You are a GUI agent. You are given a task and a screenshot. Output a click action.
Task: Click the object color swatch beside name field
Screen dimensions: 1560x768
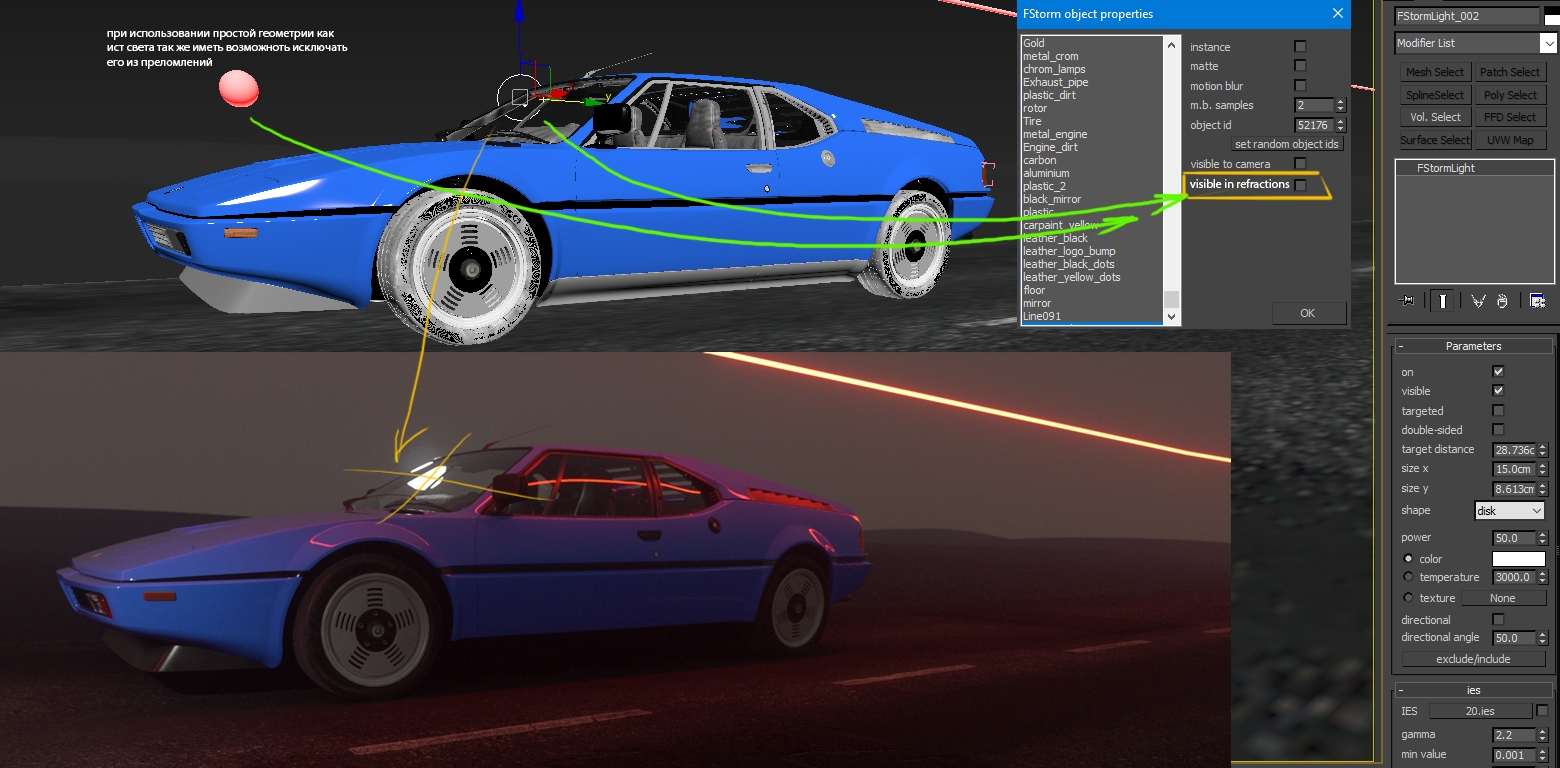[x=1552, y=16]
